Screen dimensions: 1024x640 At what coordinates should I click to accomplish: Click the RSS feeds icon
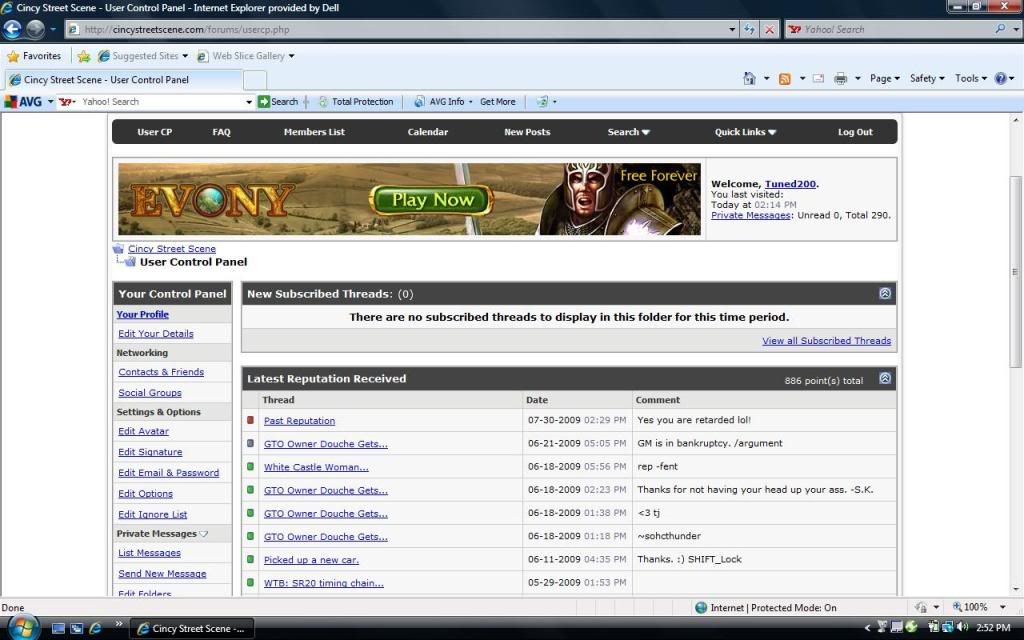[x=785, y=78]
